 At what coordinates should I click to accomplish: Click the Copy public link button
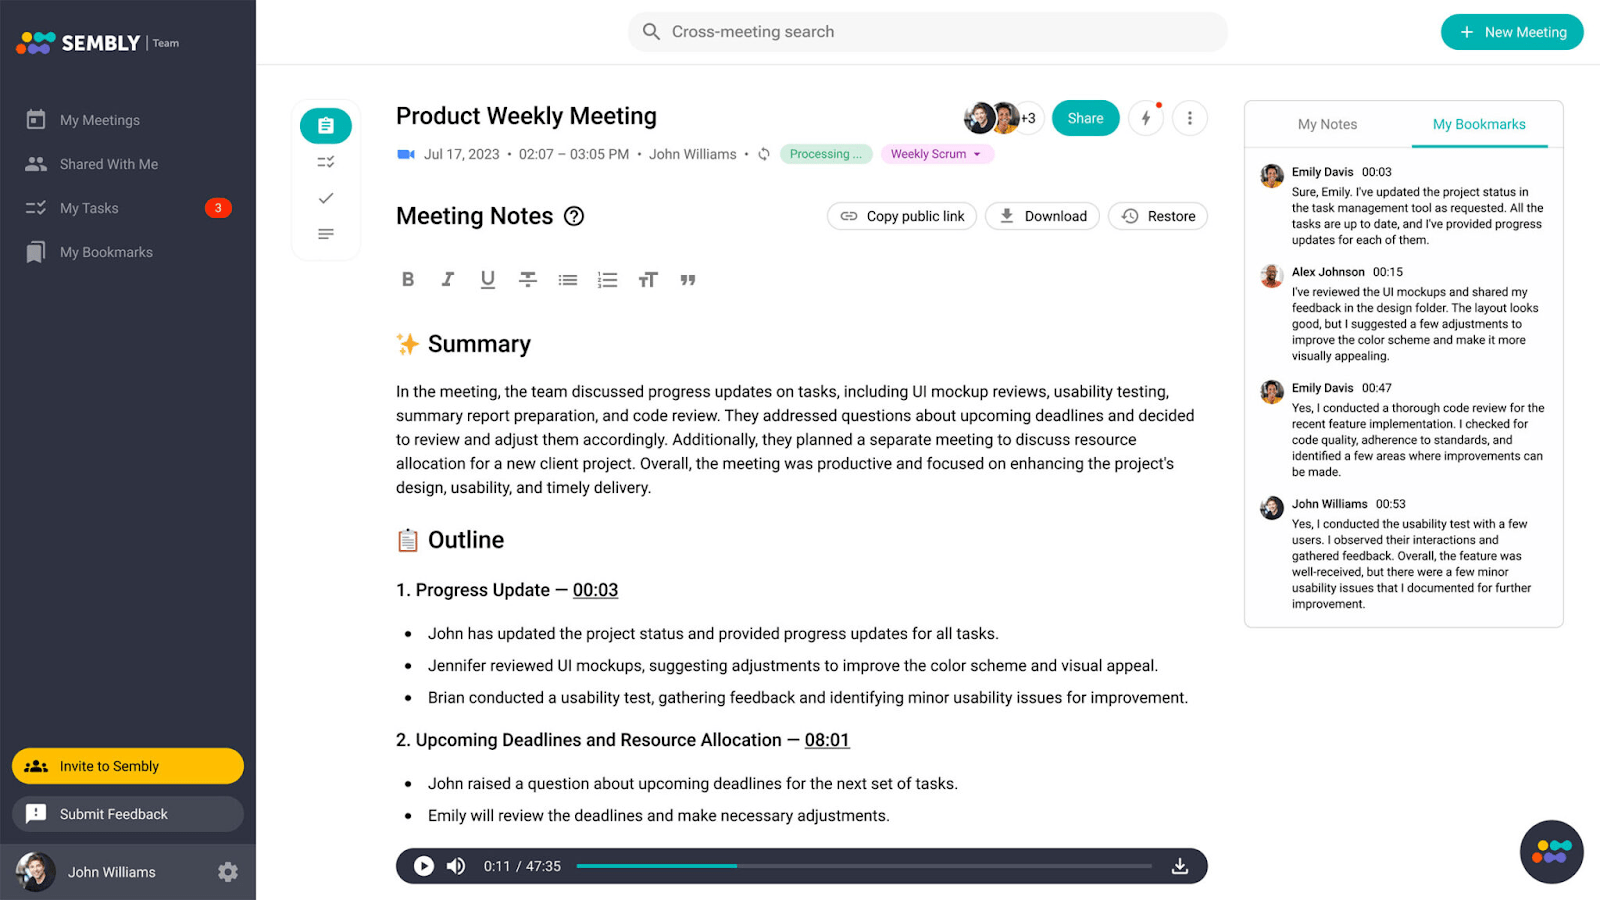coord(900,215)
